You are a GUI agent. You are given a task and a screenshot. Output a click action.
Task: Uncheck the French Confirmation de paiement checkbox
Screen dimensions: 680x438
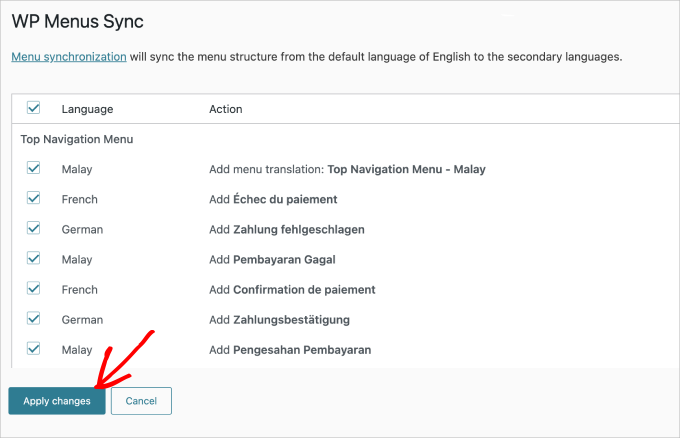(33, 289)
